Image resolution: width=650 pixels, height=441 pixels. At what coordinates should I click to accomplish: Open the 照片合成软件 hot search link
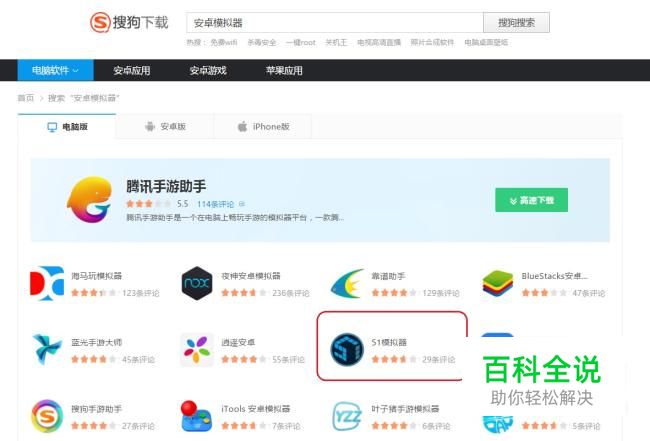(432, 42)
